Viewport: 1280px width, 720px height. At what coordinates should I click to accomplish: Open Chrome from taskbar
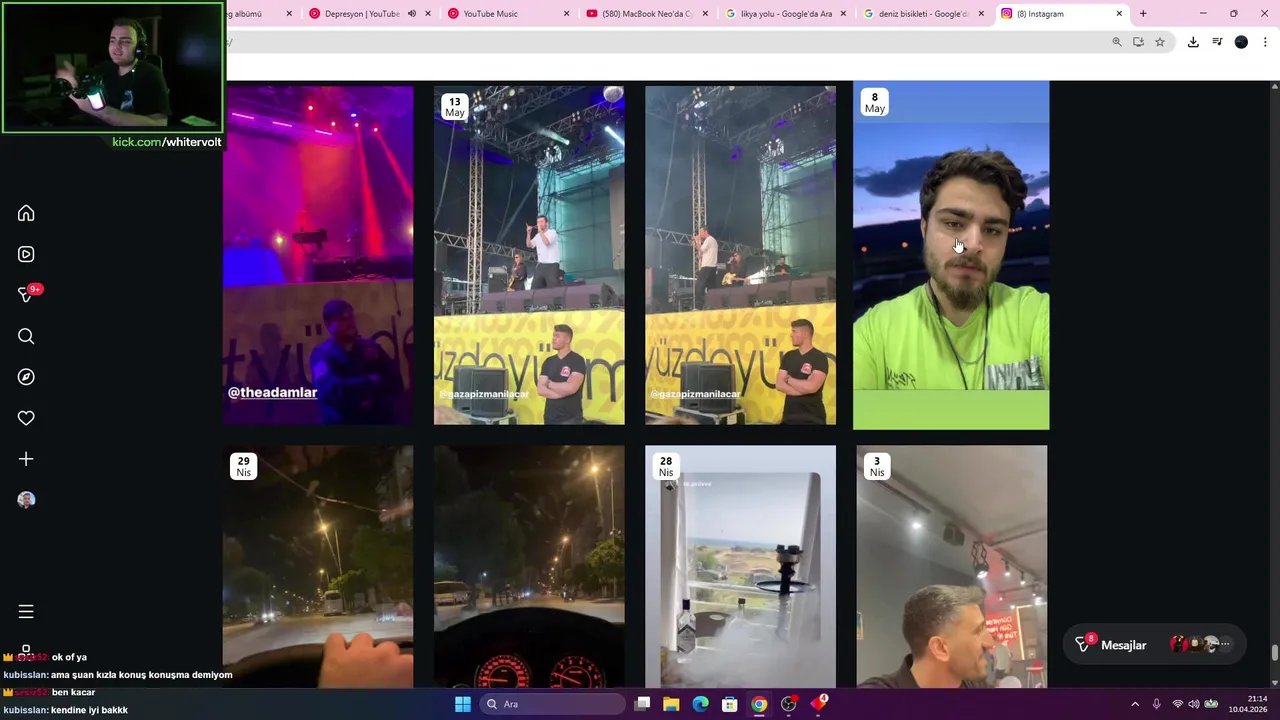[x=759, y=704]
